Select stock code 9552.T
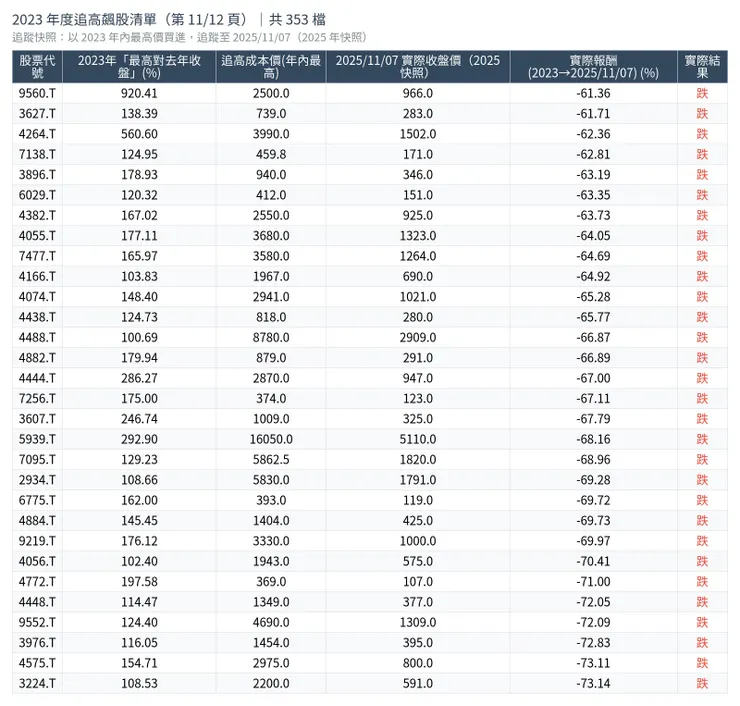Image resolution: width=740 pixels, height=706 pixels. 37,622
